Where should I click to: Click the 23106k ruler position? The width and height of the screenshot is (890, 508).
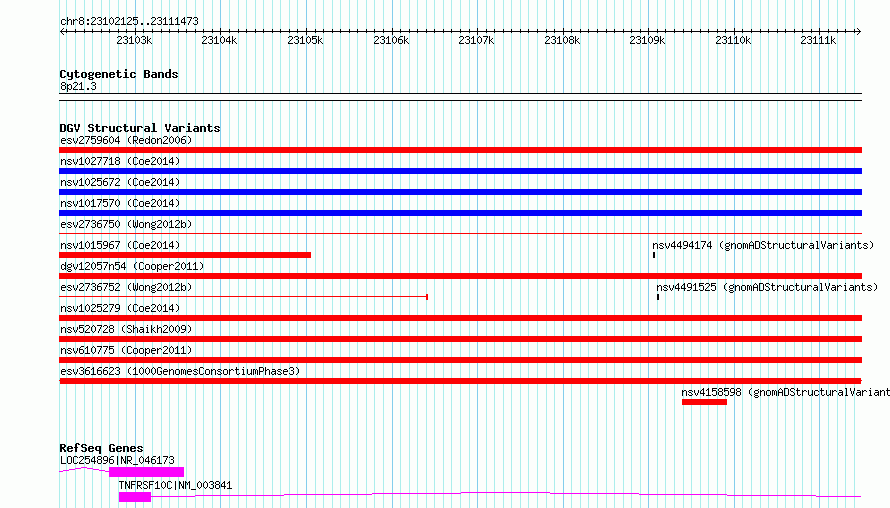(x=391, y=40)
